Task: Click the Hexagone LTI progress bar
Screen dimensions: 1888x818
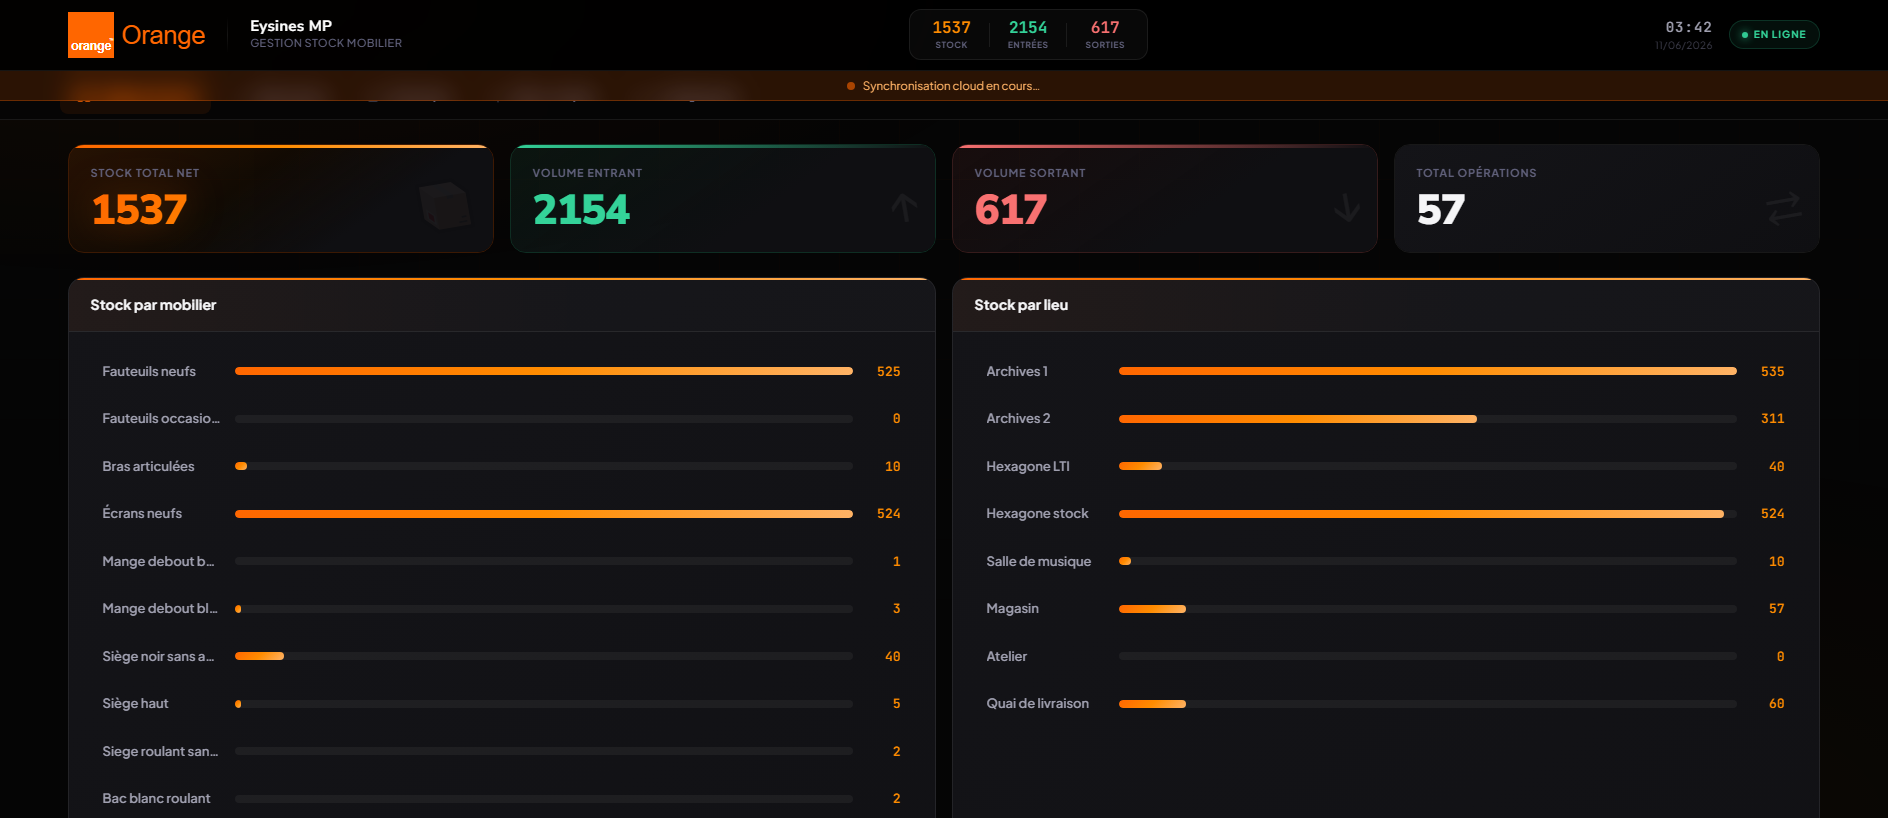Action: coord(1428,466)
